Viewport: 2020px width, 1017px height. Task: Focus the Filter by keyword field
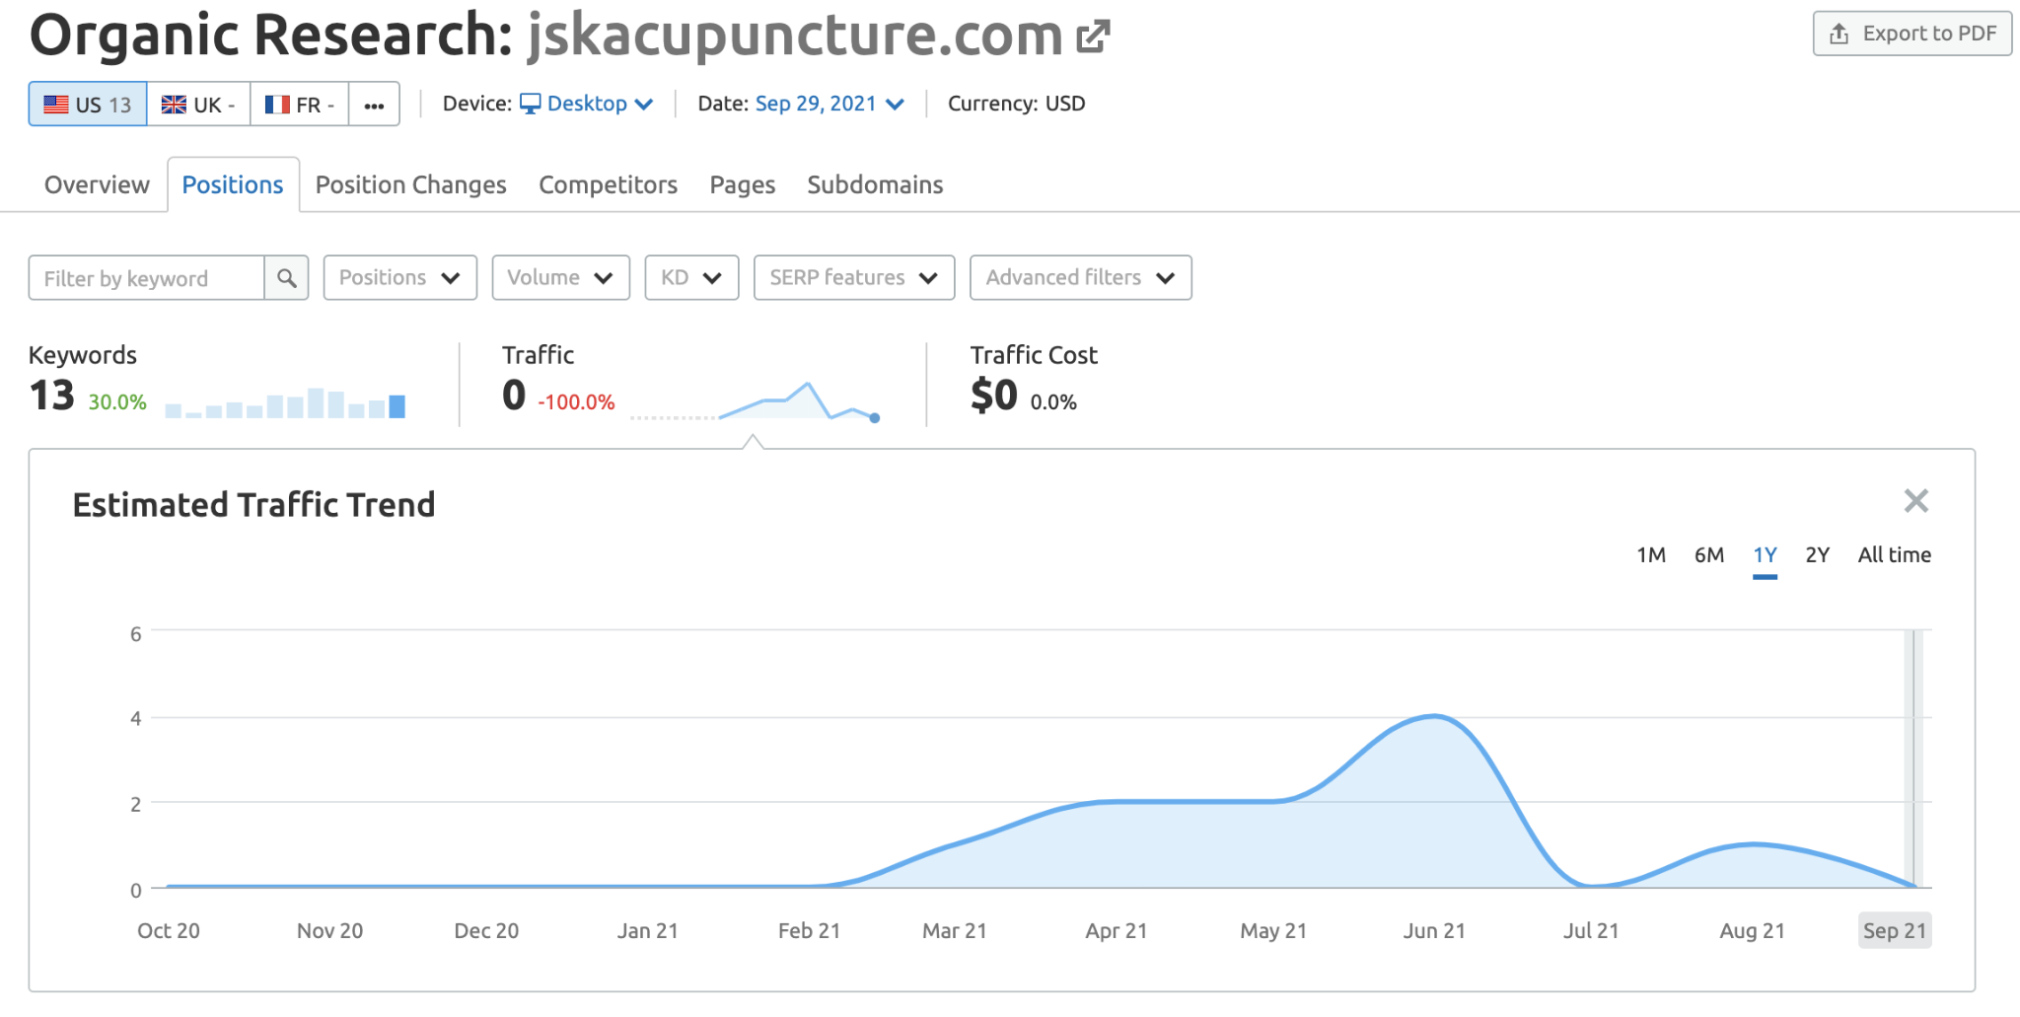(146, 278)
